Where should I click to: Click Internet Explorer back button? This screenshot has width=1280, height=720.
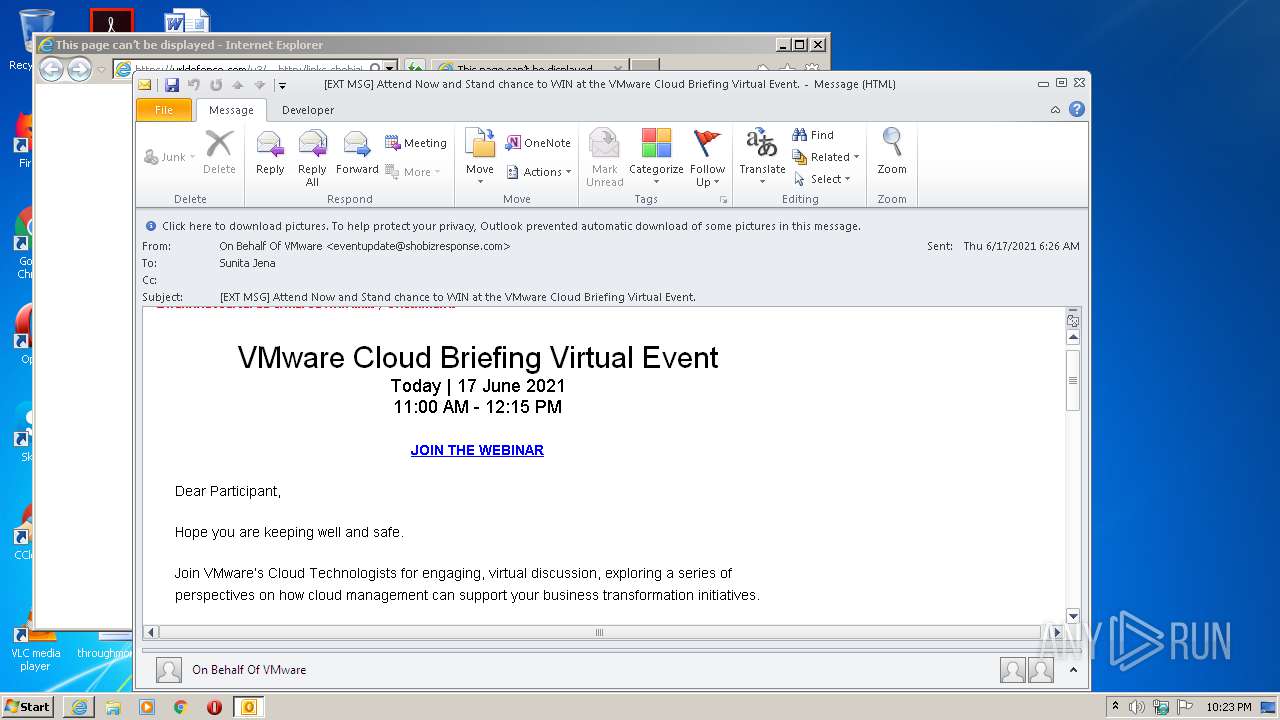[51, 69]
